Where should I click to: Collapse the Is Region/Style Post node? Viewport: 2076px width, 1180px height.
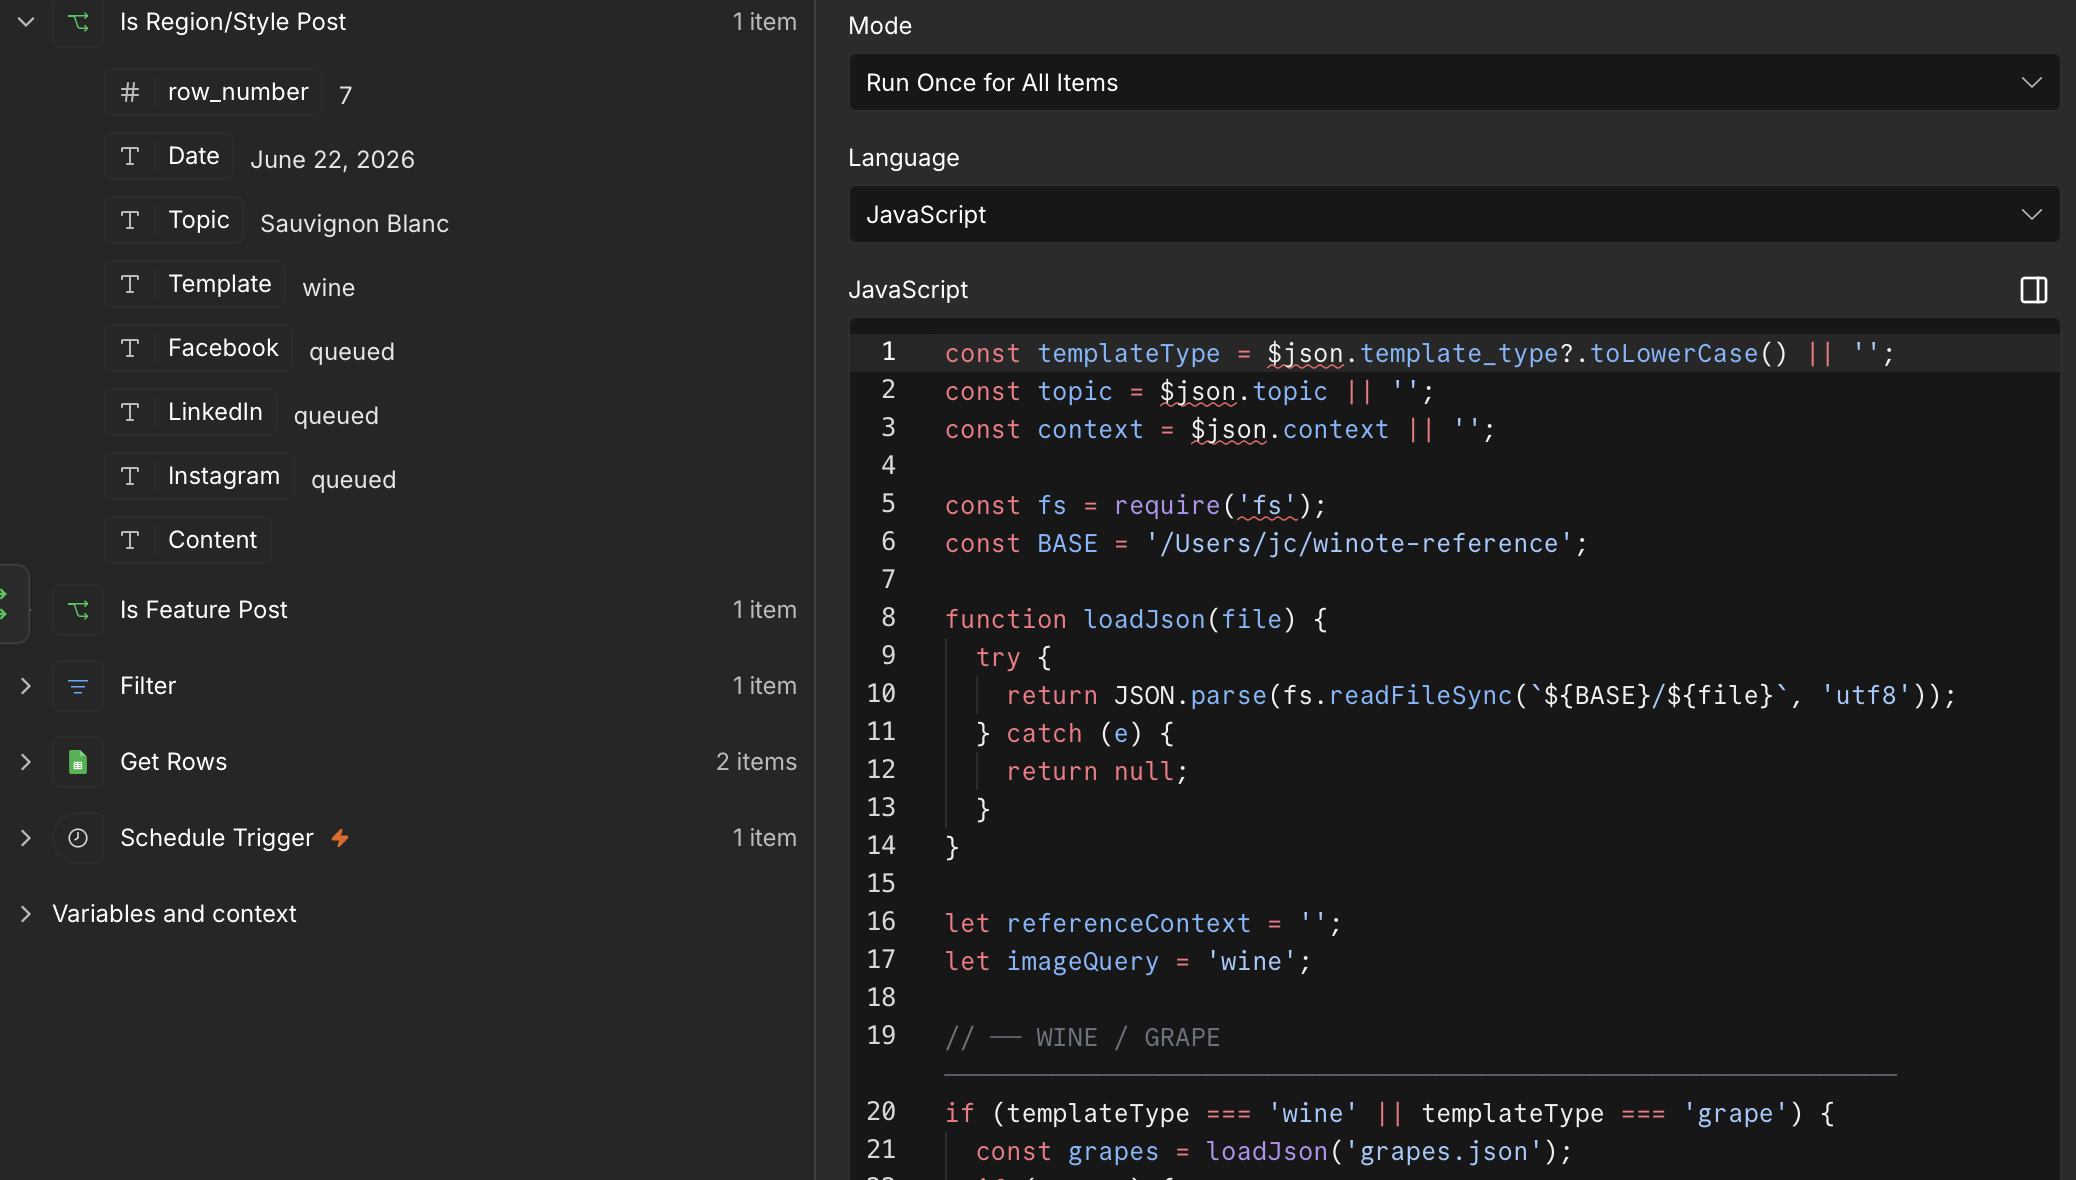pyautogui.click(x=26, y=22)
